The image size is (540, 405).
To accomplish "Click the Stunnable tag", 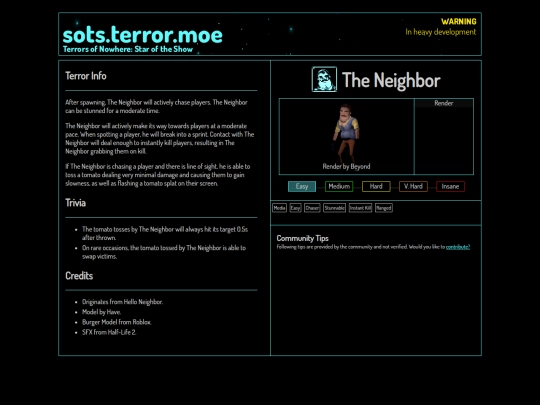I will pos(334,208).
